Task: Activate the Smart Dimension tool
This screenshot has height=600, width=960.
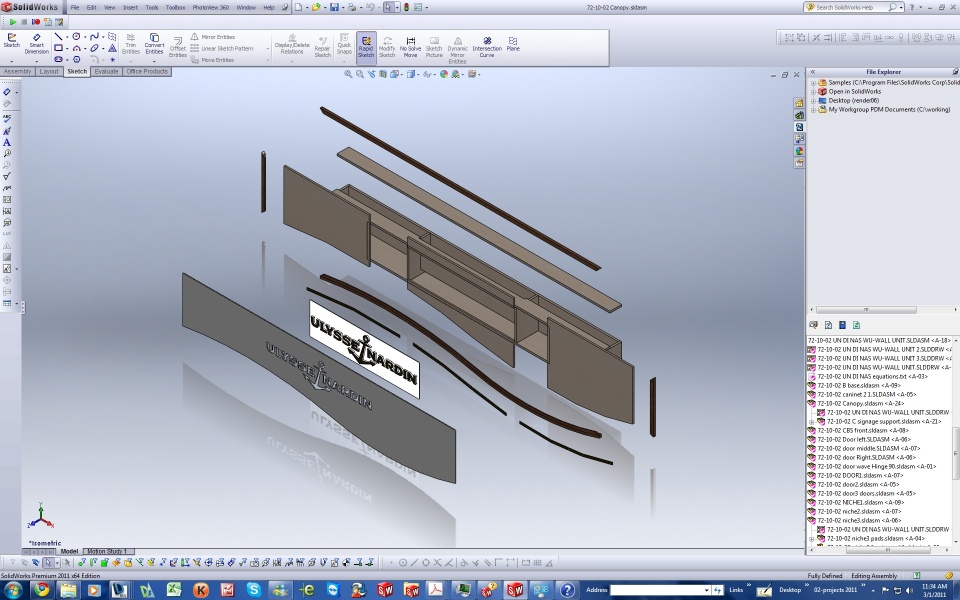Action: 37,44
